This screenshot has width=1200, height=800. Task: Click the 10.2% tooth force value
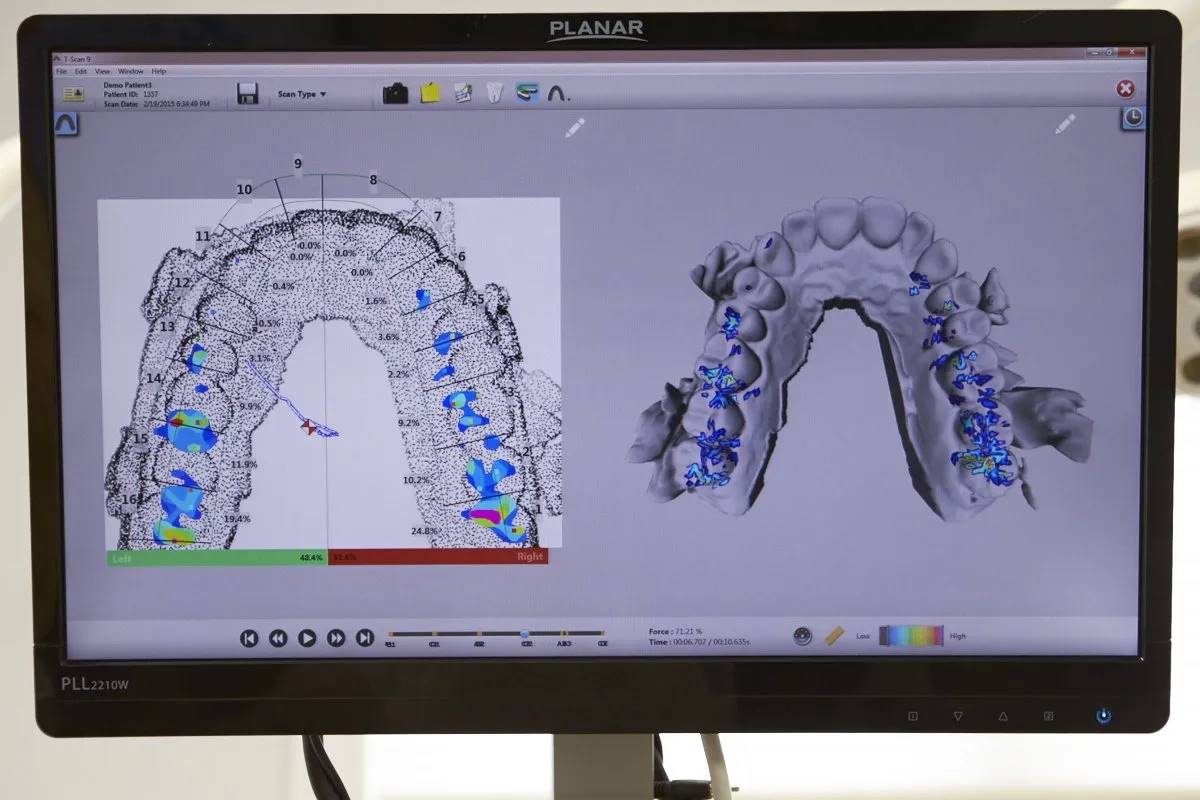(416, 481)
